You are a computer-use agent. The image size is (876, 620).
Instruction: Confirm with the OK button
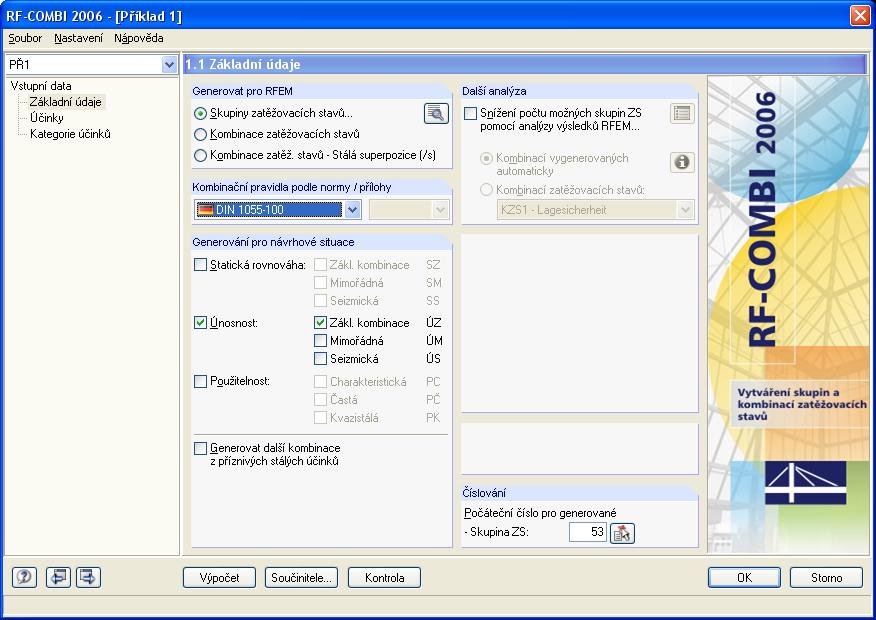(x=744, y=578)
